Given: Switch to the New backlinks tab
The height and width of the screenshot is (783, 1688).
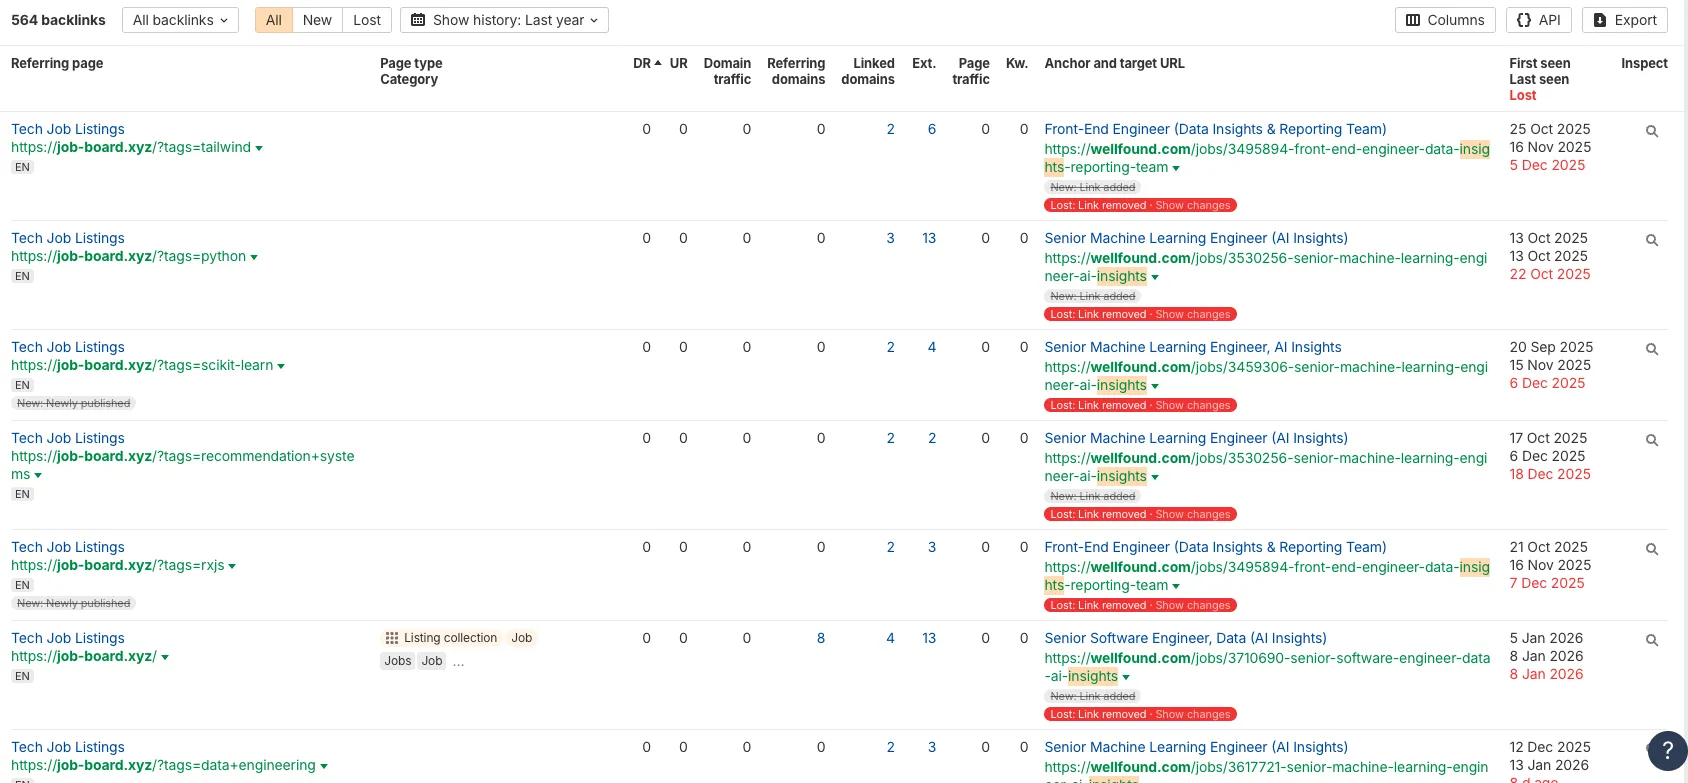Looking at the screenshot, I should [x=317, y=20].
